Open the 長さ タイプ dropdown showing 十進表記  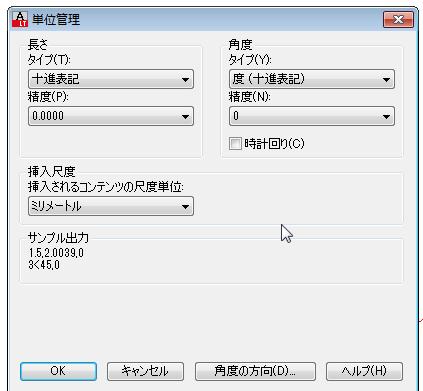(x=111, y=79)
